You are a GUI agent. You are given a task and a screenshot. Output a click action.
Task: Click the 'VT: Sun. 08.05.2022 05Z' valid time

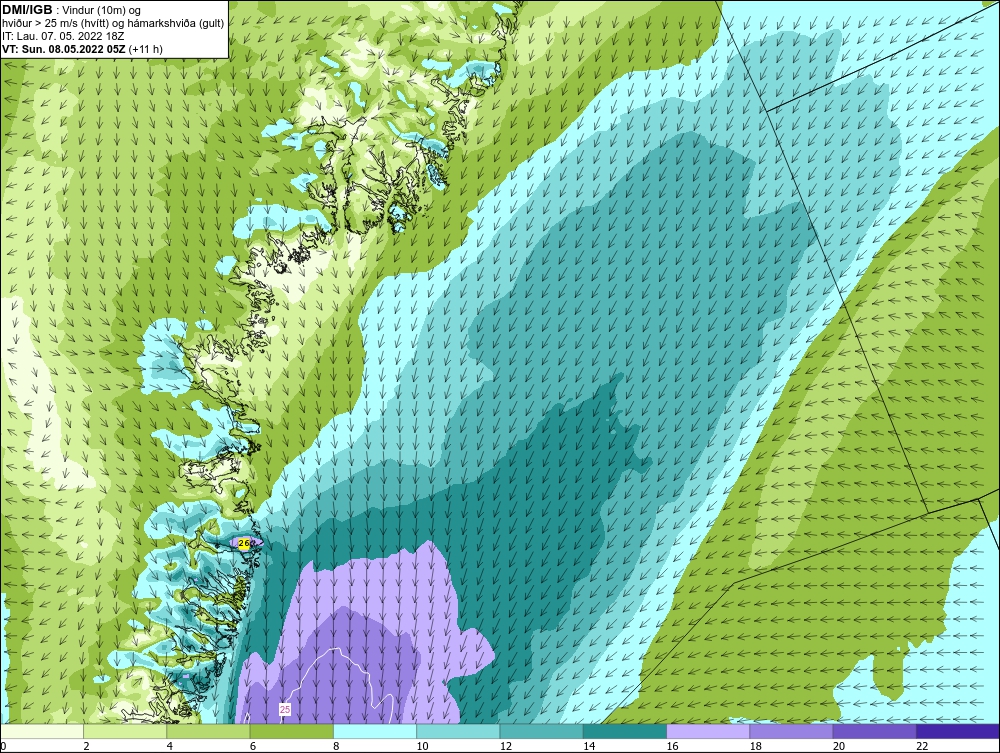click(x=64, y=49)
